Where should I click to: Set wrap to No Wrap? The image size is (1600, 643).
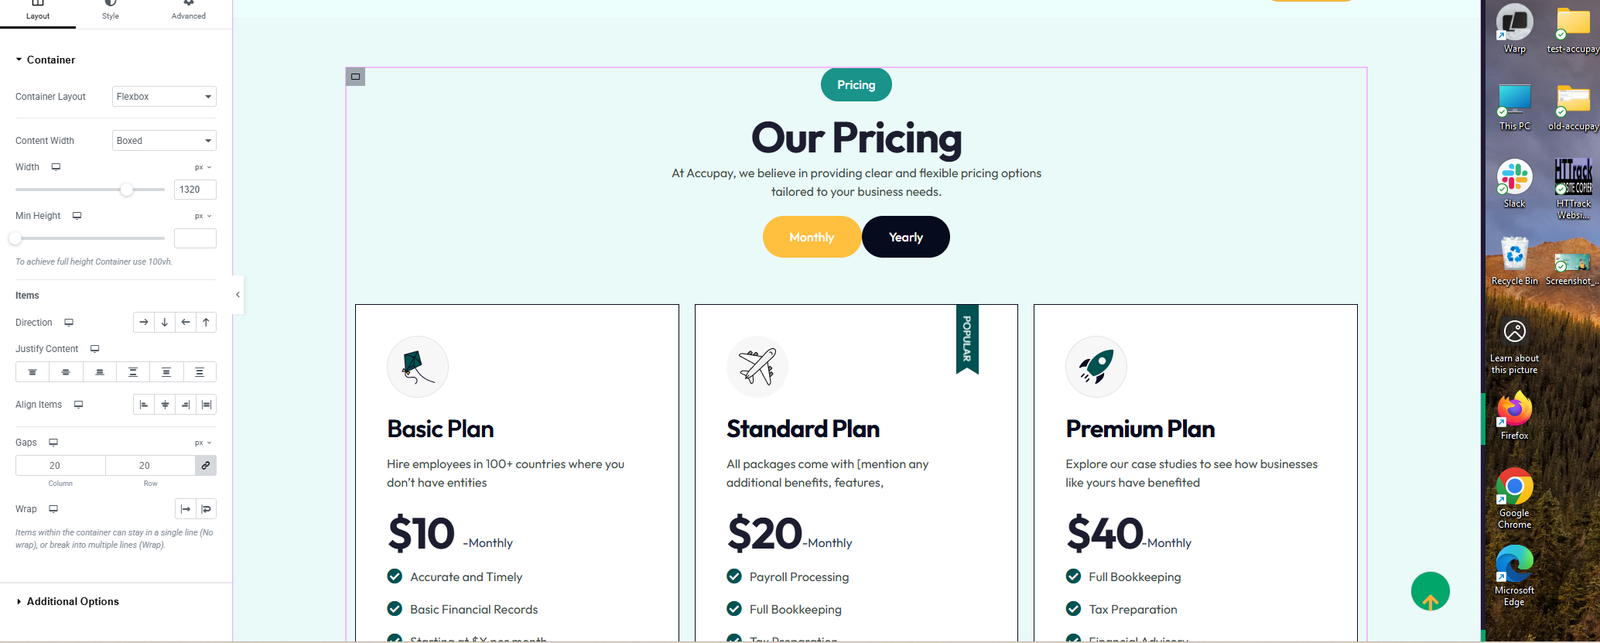[185, 509]
